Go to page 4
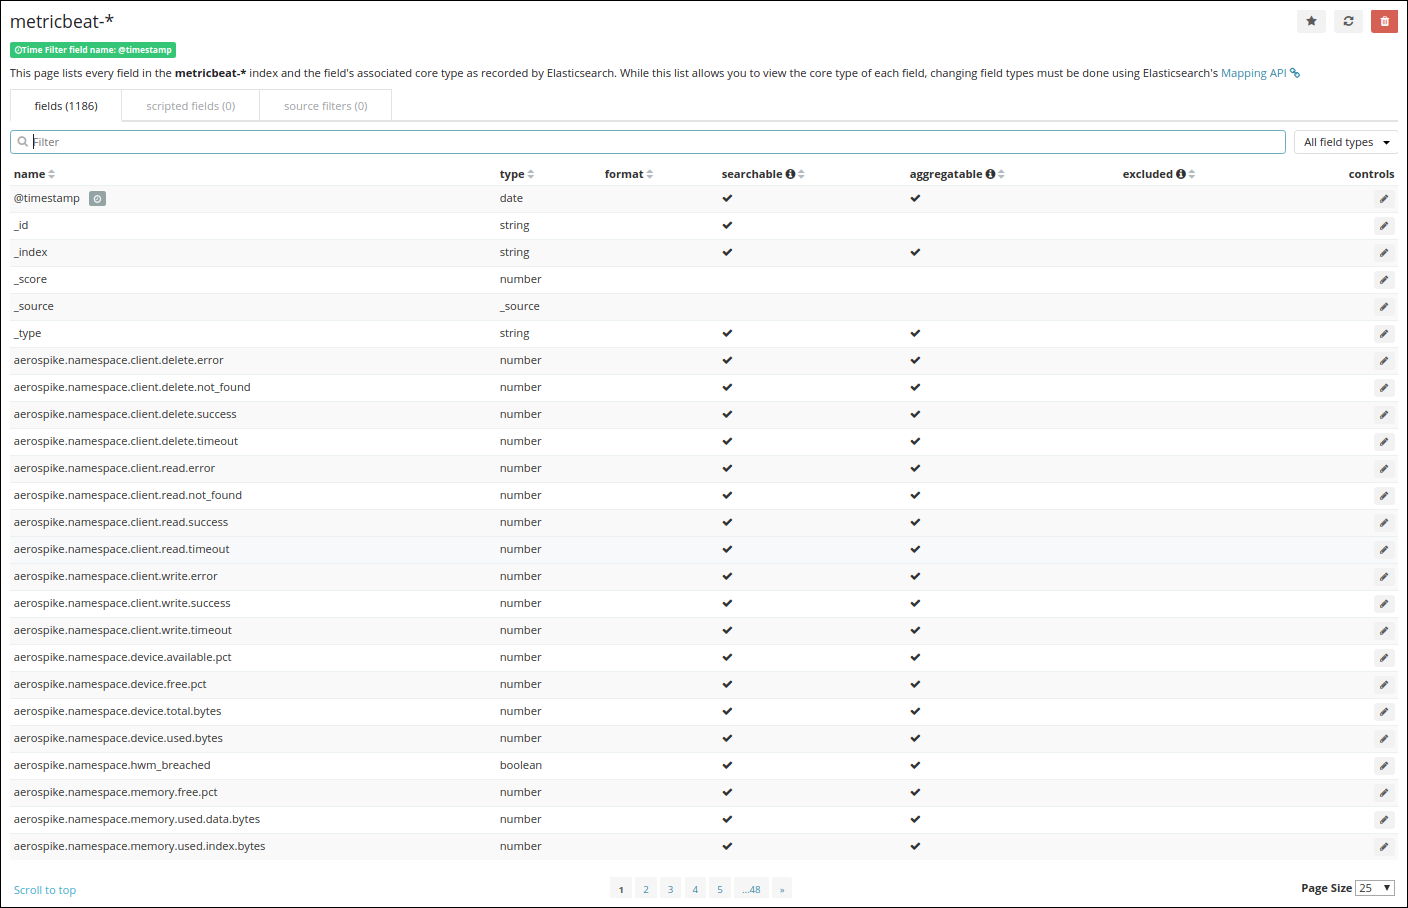Image resolution: width=1408 pixels, height=908 pixels. point(695,889)
